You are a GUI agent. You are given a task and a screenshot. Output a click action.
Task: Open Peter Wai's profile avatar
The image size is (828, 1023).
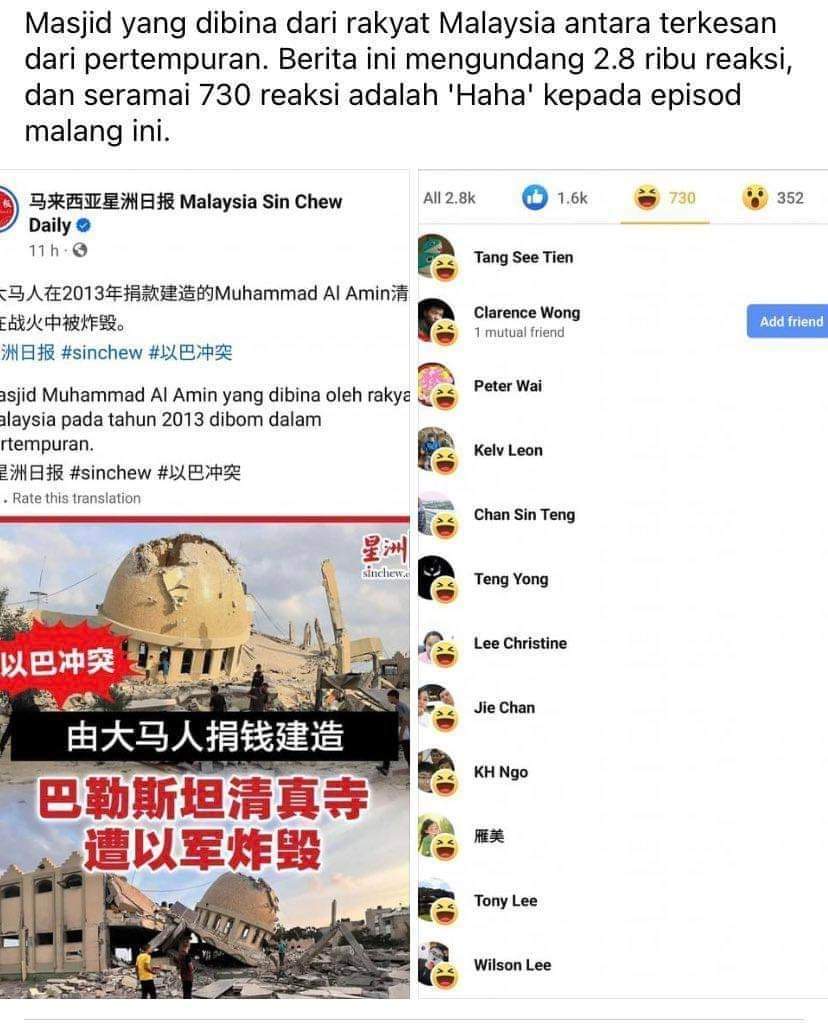436,385
